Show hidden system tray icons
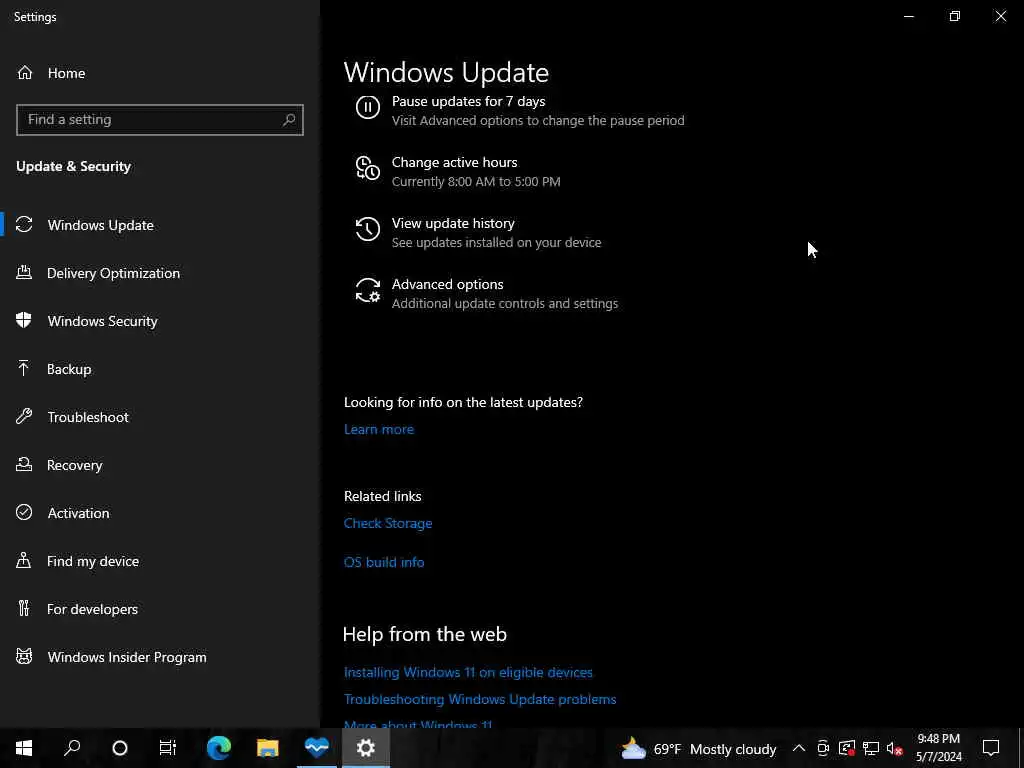 coord(799,748)
